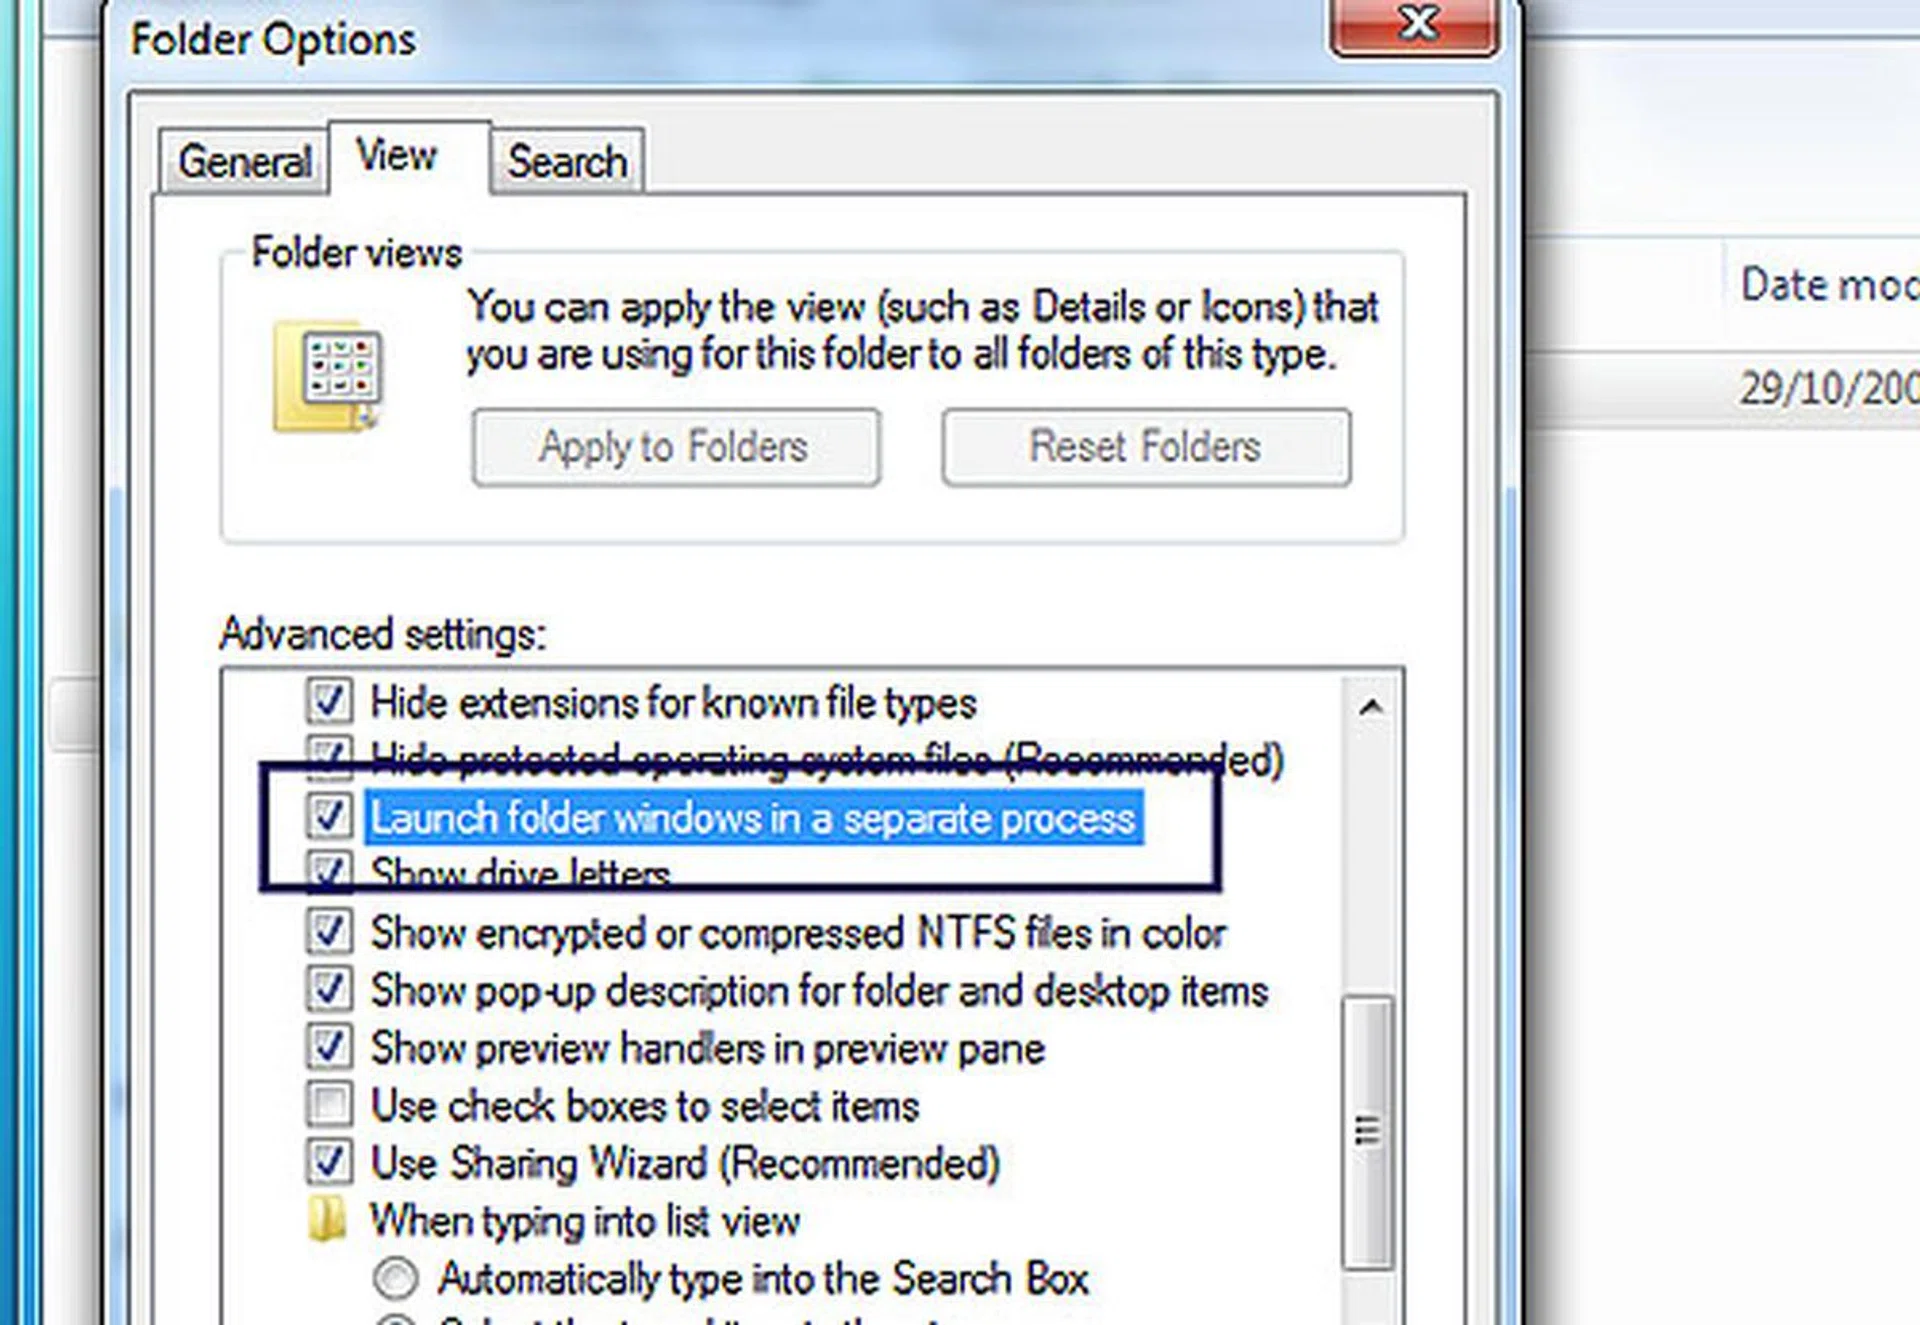The image size is (1920, 1325).
Task: Click the scroll up arrow in Advanced settings
Action: click(1371, 708)
